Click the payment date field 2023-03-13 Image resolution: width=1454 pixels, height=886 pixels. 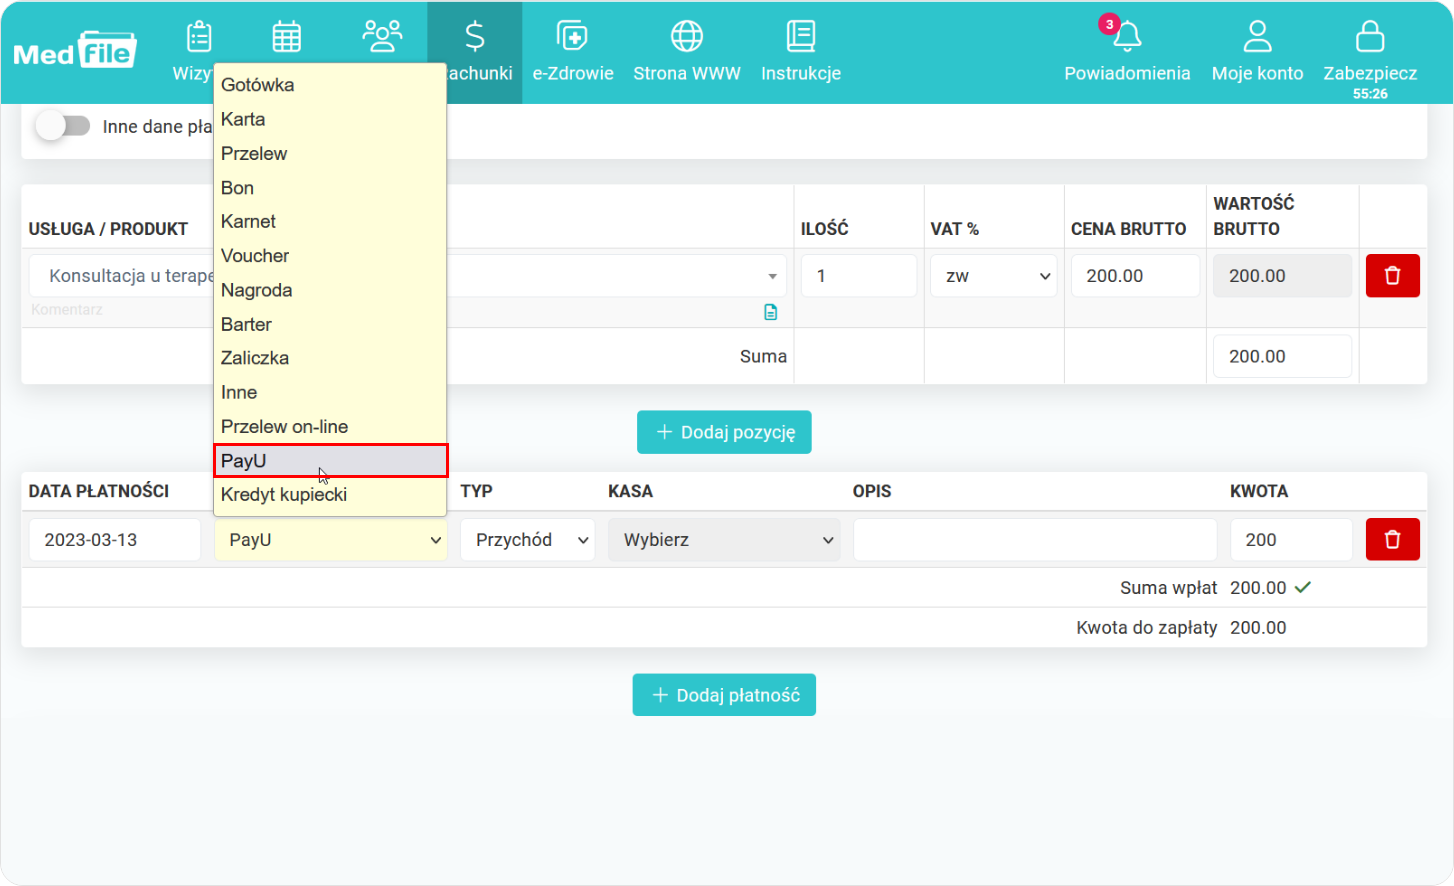(114, 540)
